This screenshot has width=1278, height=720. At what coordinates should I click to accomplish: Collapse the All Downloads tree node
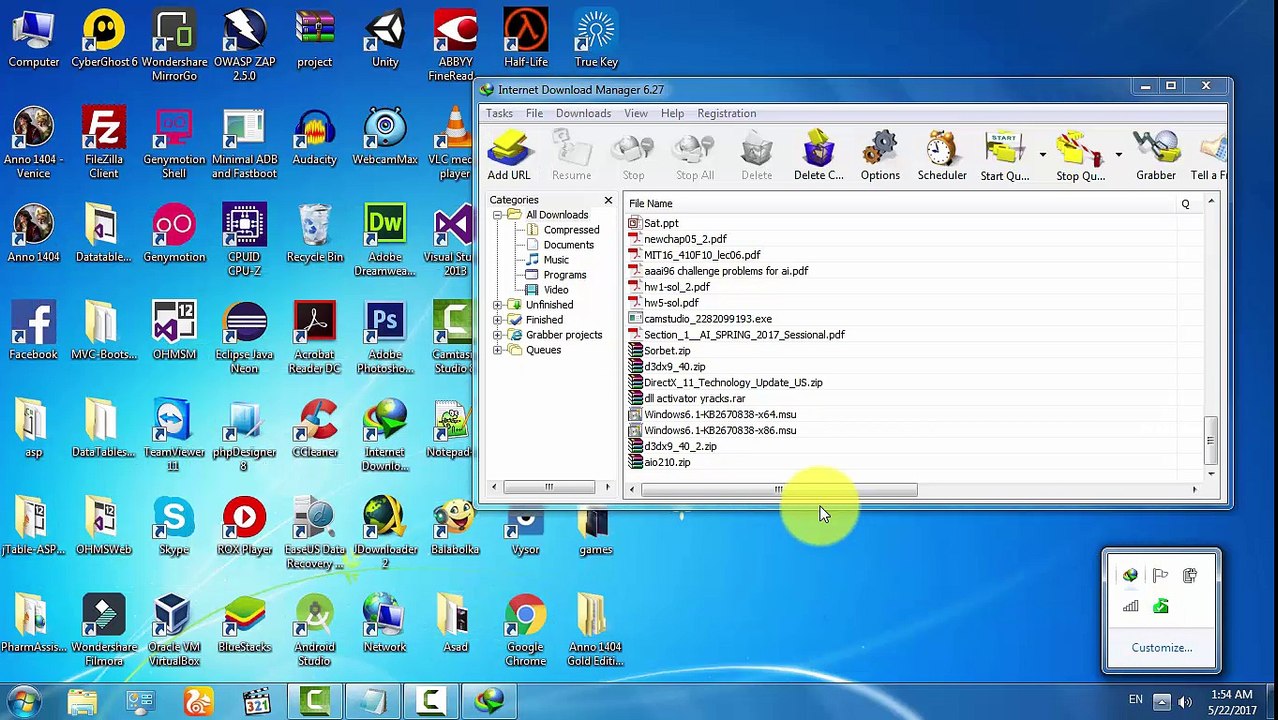498,215
